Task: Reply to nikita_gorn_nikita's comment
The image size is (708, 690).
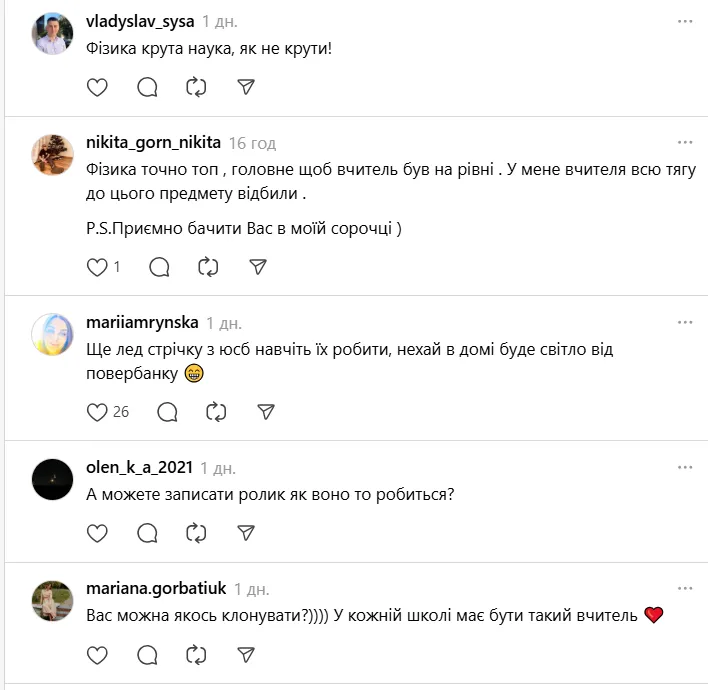Action: pos(158,267)
